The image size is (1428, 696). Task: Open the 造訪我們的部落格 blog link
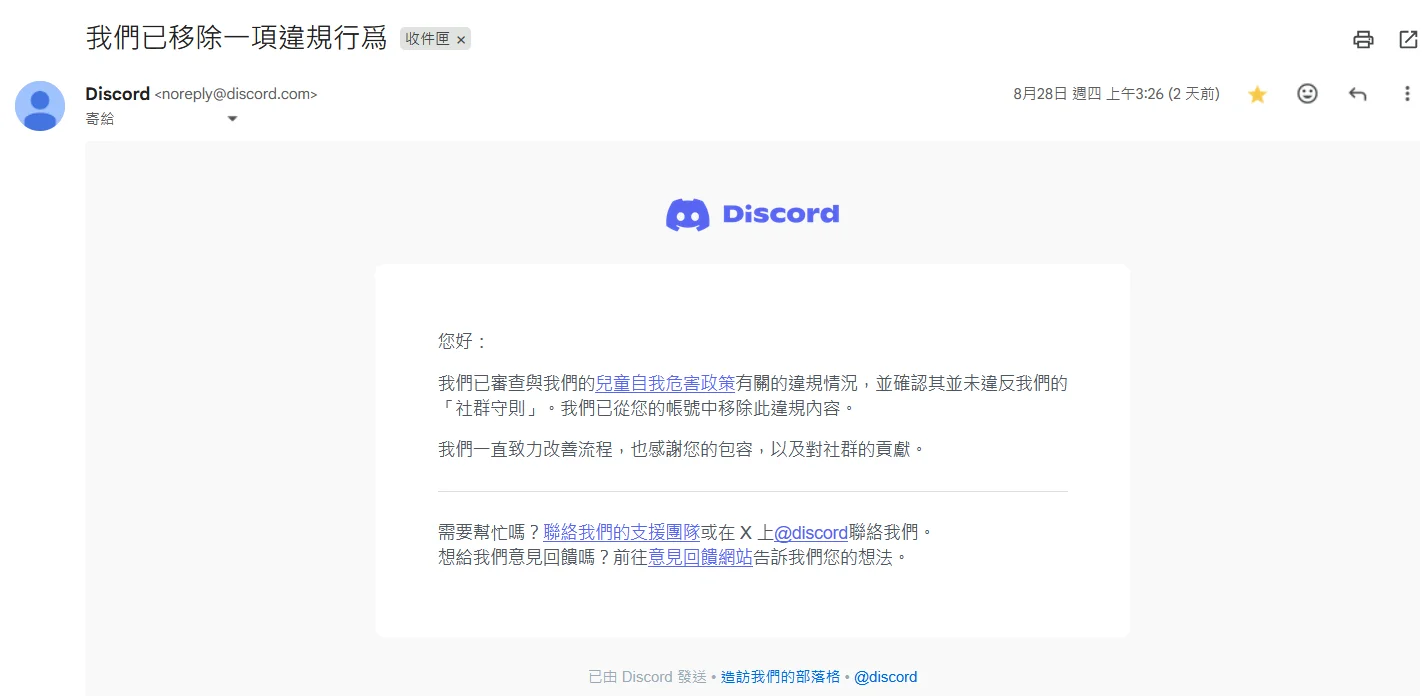[x=779, y=676]
